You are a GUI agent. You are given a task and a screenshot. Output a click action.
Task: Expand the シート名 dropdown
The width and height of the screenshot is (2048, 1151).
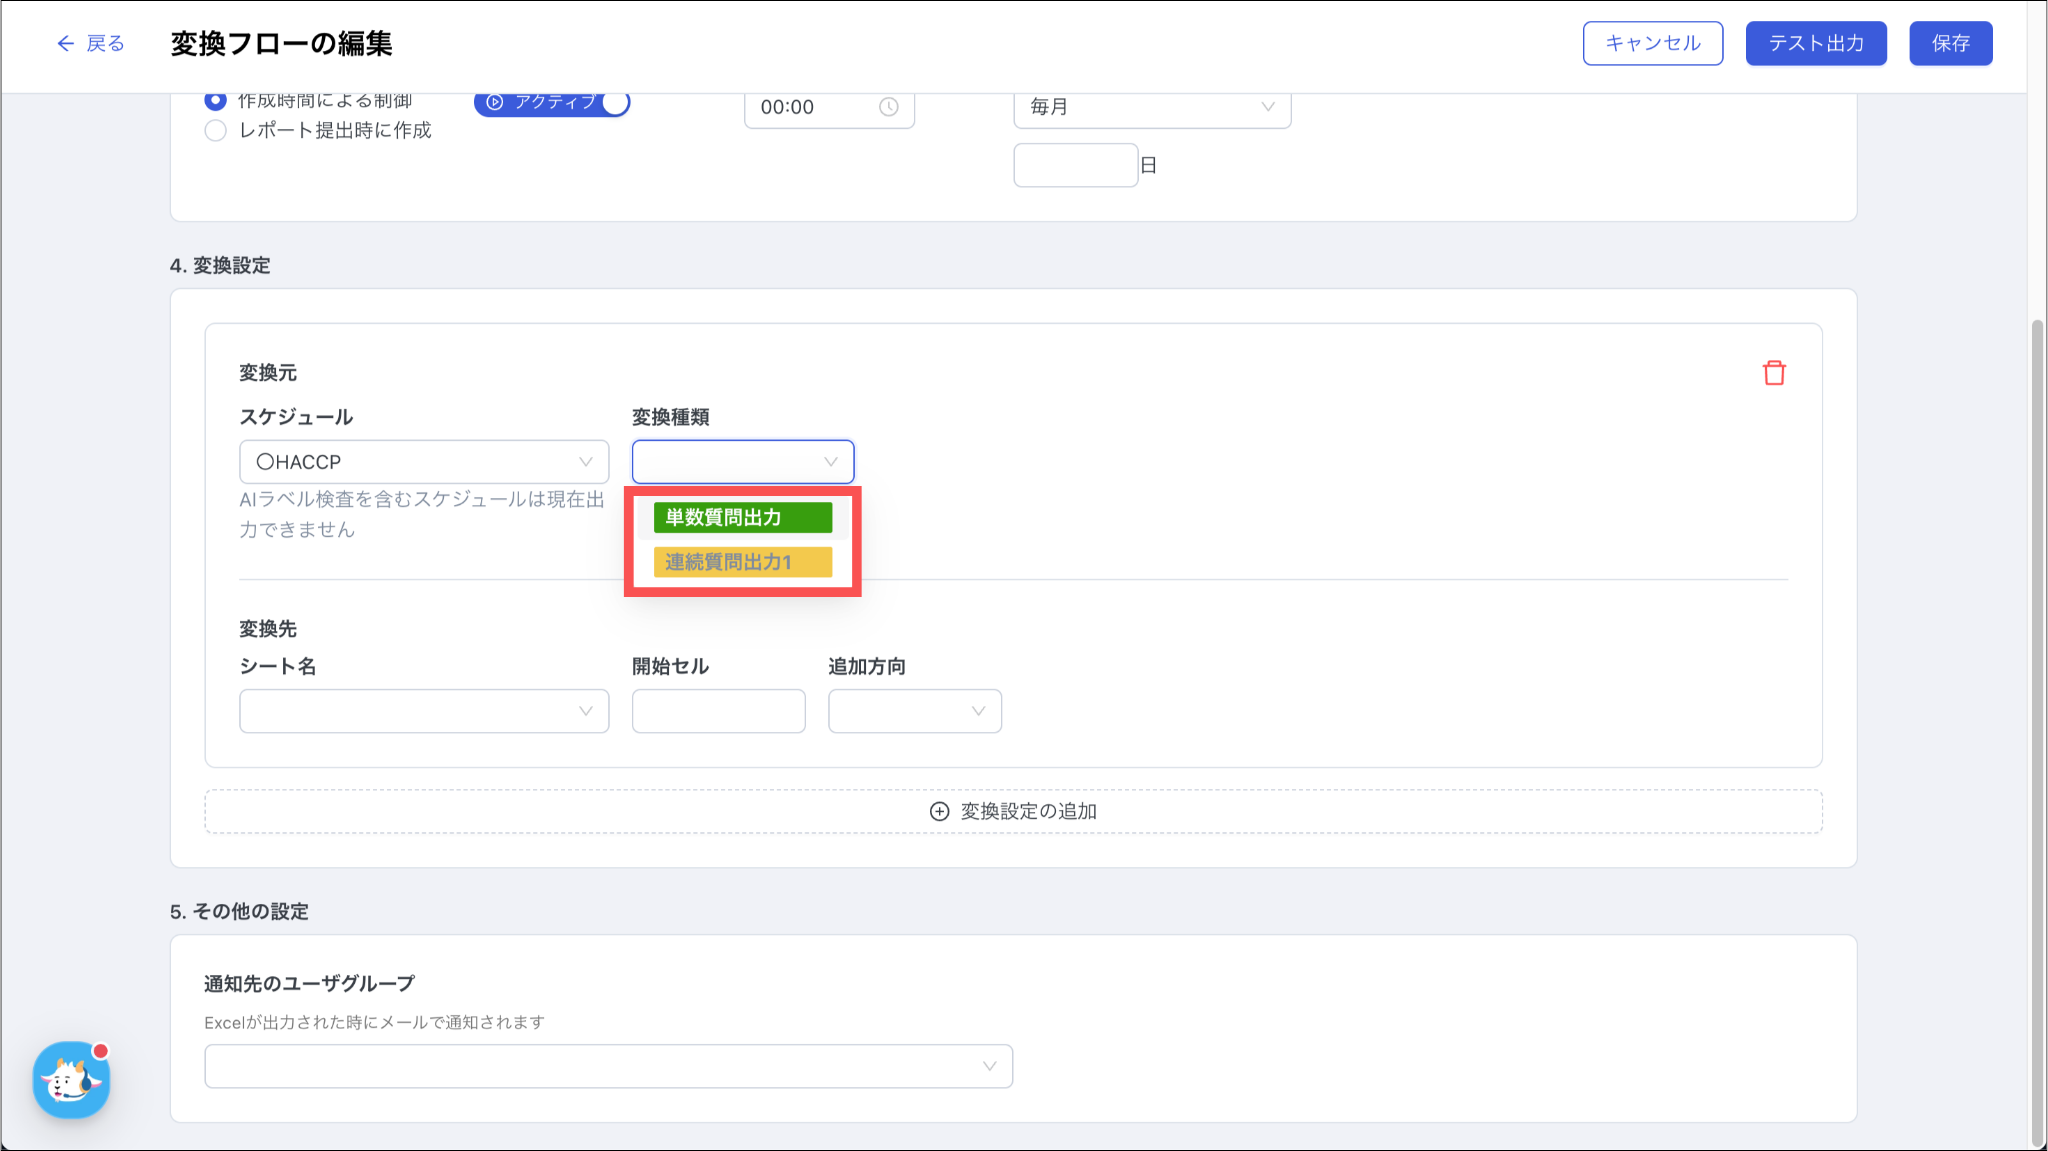424,711
